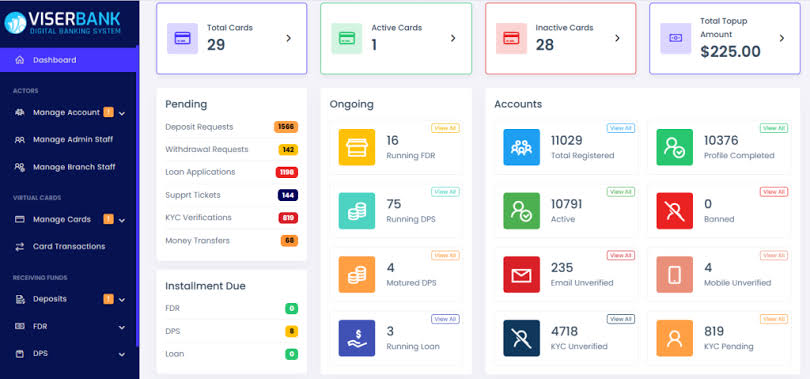Click View All for Total Registered
The height and width of the screenshot is (379, 810).
click(x=621, y=128)
